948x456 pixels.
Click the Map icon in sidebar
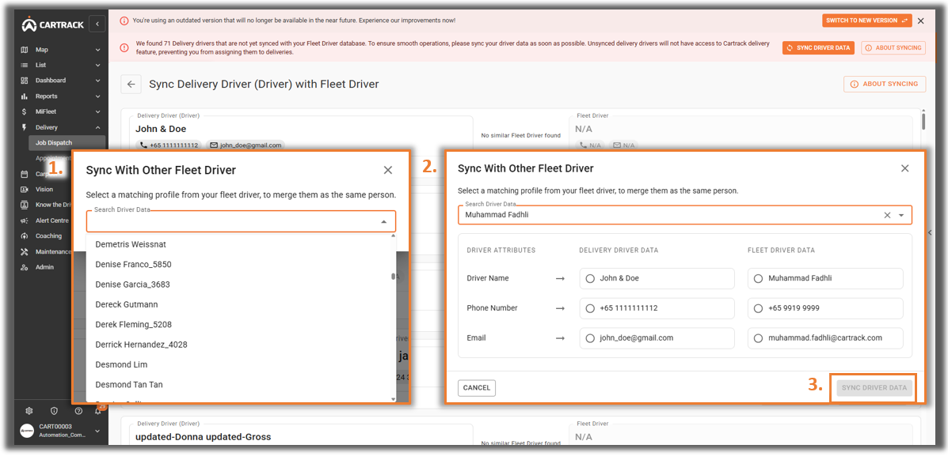click(x=24, y=50)
